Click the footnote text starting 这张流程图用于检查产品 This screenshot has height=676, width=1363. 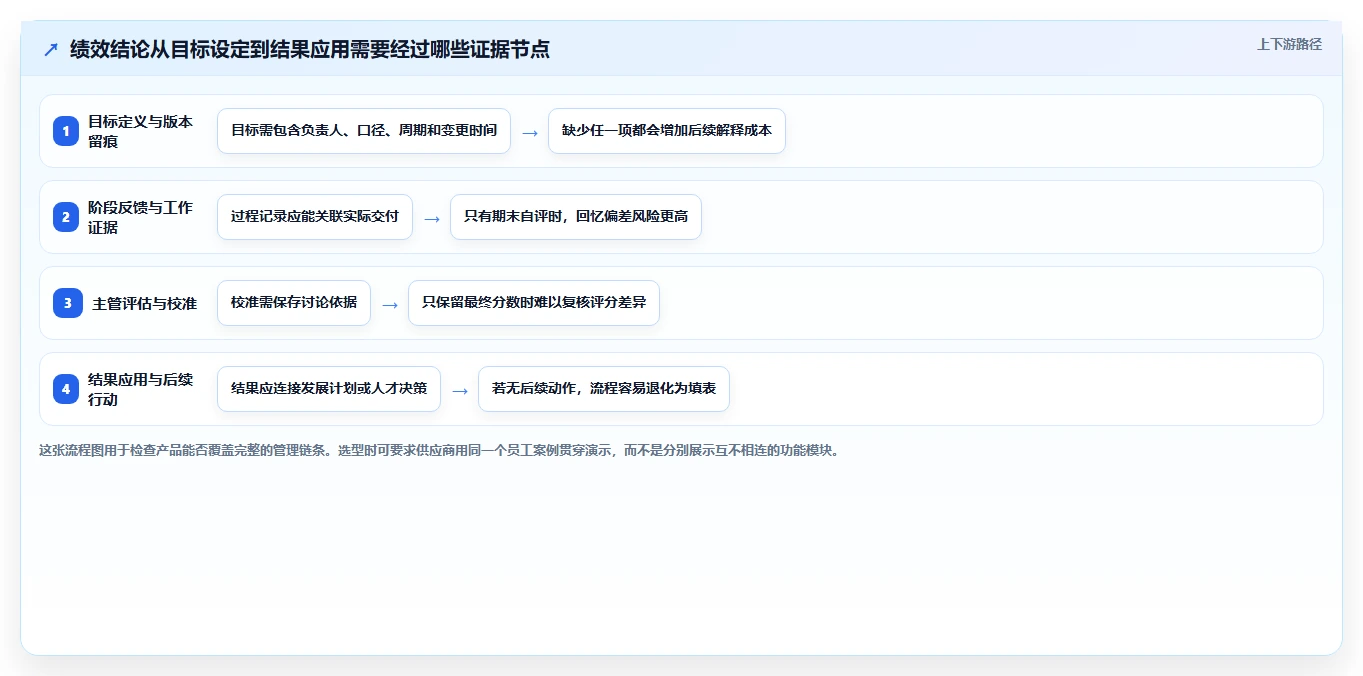(x=439, y=451)
